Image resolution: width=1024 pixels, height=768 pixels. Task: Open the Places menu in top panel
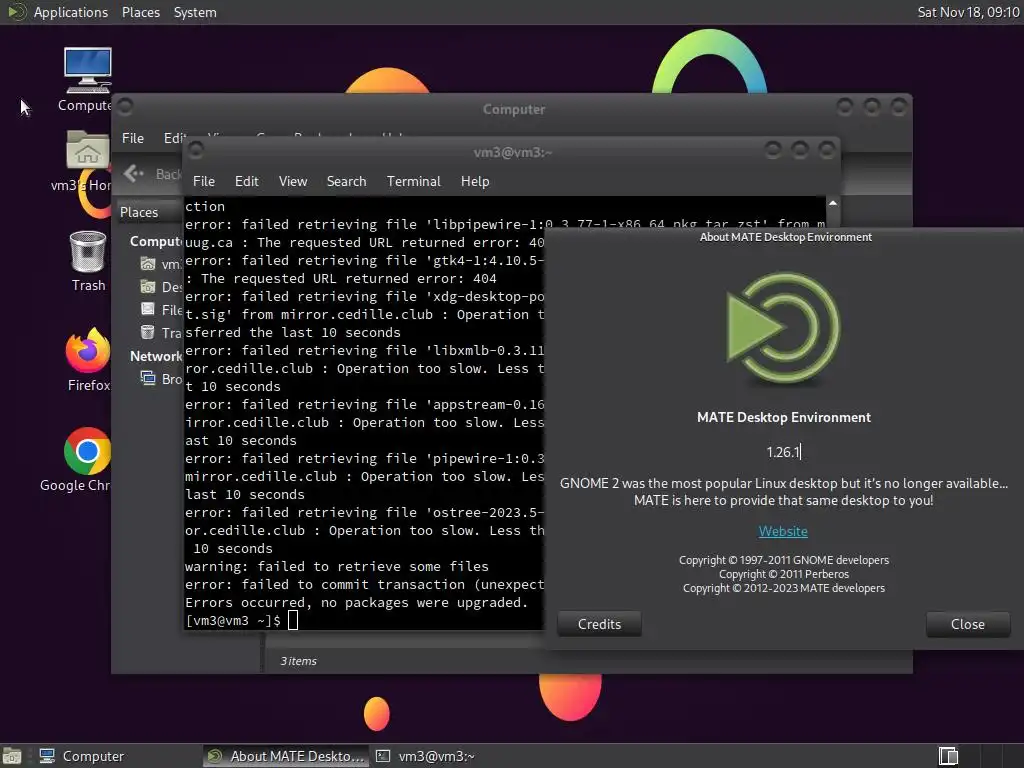pos(141,12)
